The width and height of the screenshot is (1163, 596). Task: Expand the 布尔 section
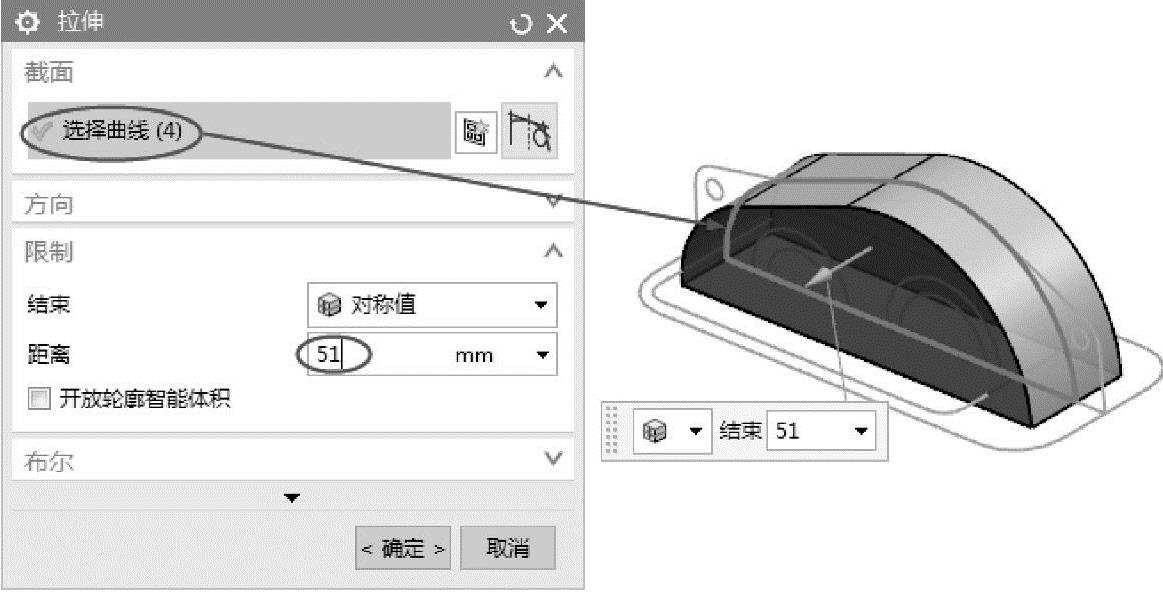553,459
